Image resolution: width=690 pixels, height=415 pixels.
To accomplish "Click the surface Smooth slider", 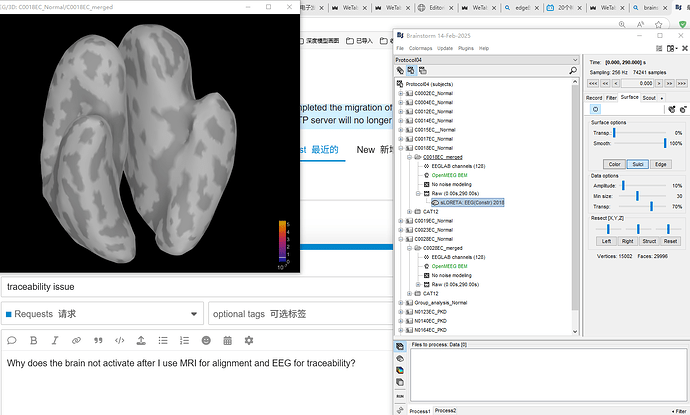I will tap(640, 143).
